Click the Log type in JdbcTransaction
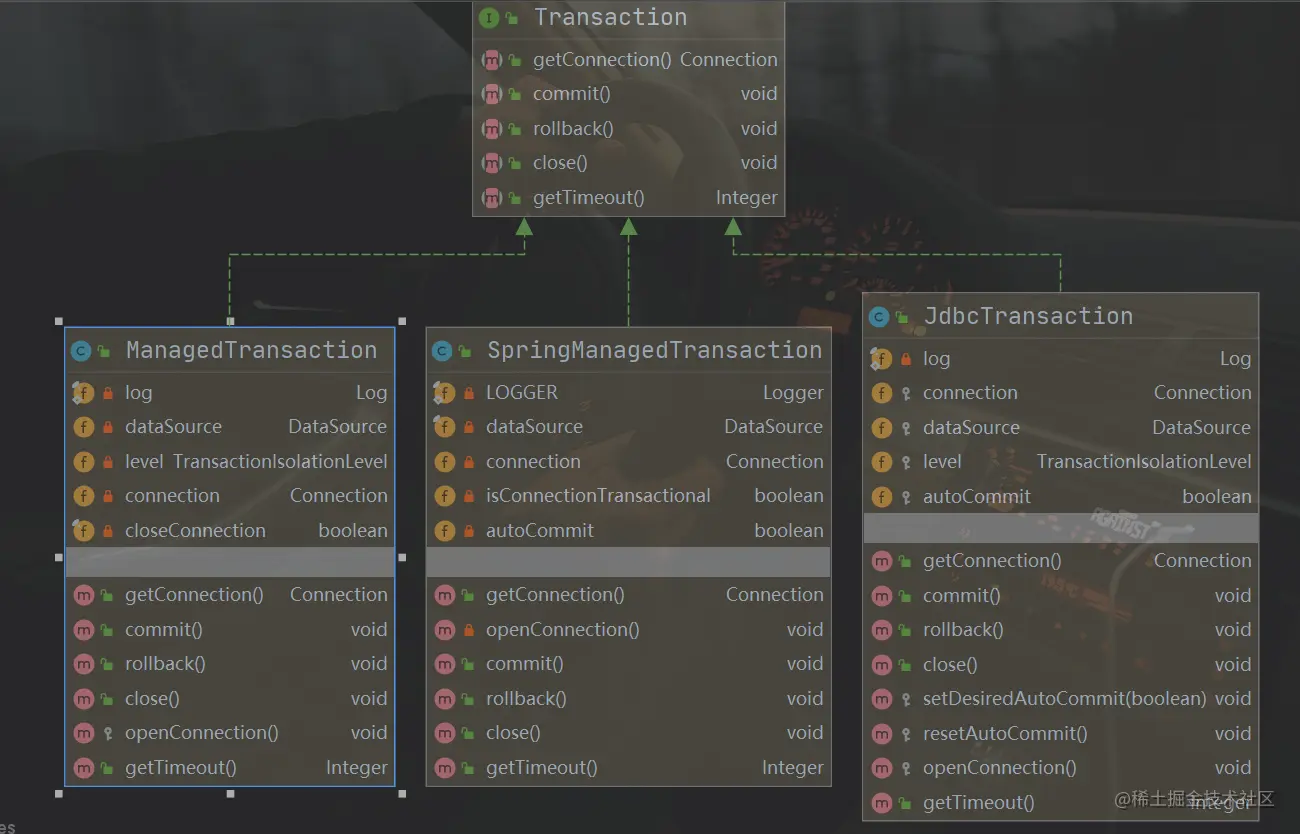 [1235, 359]
